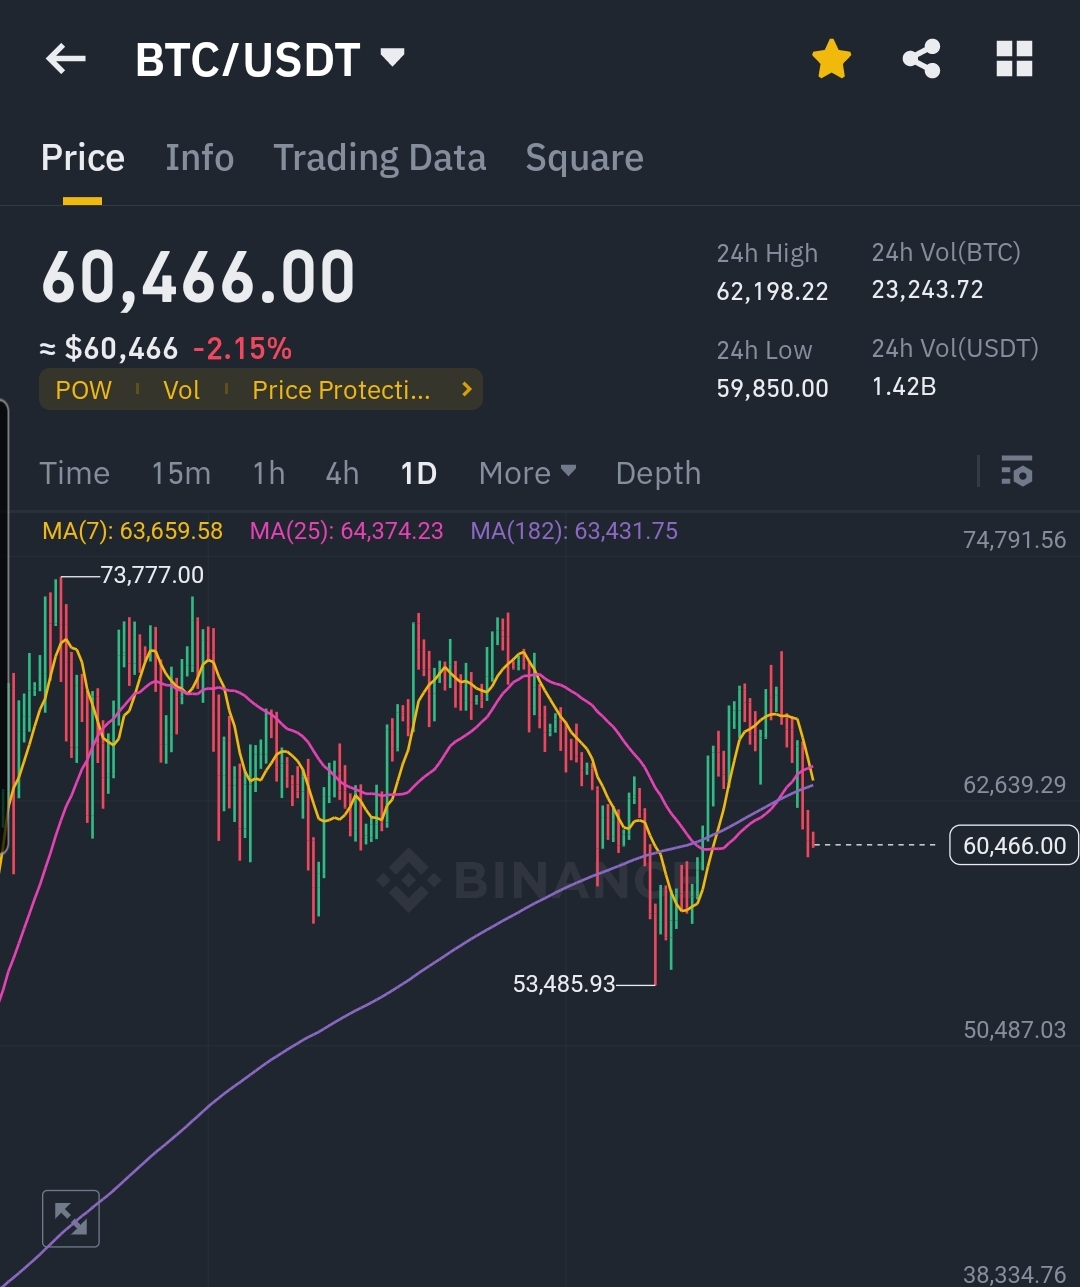Tap the back arrow icon
The width and height of the screenshot is (1080, 1287).
click(66, 60)
